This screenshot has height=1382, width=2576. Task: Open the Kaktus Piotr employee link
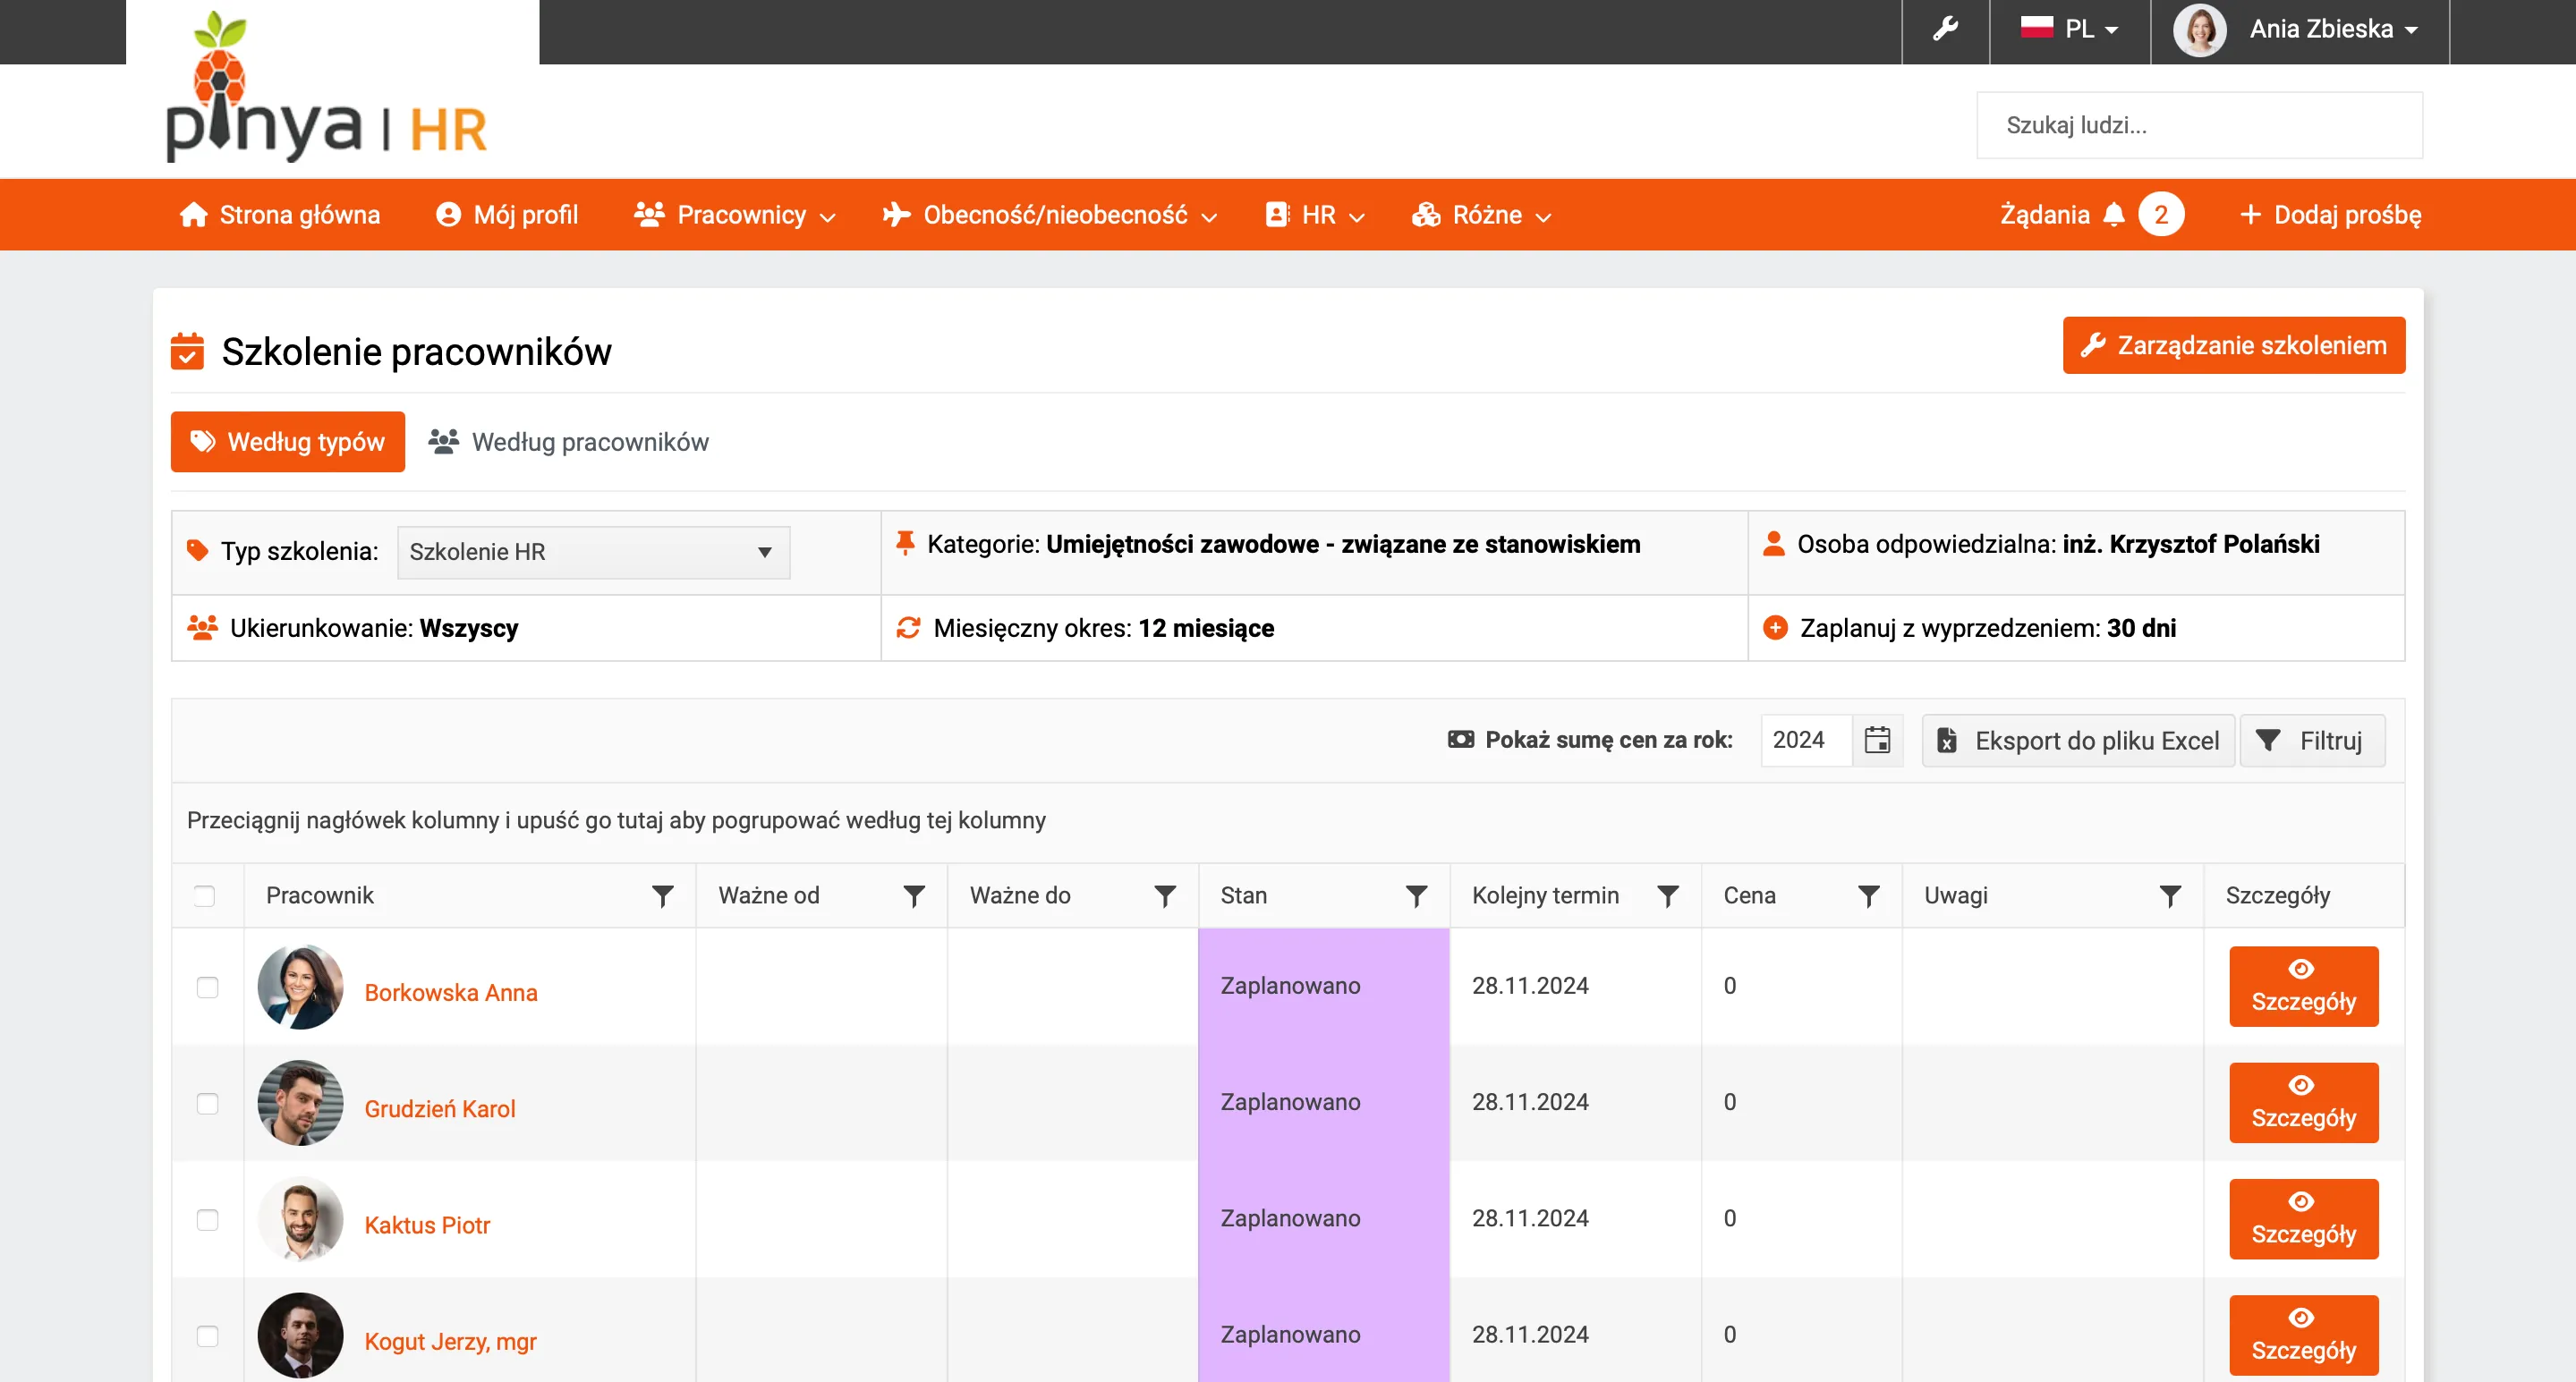point(427,1225)
